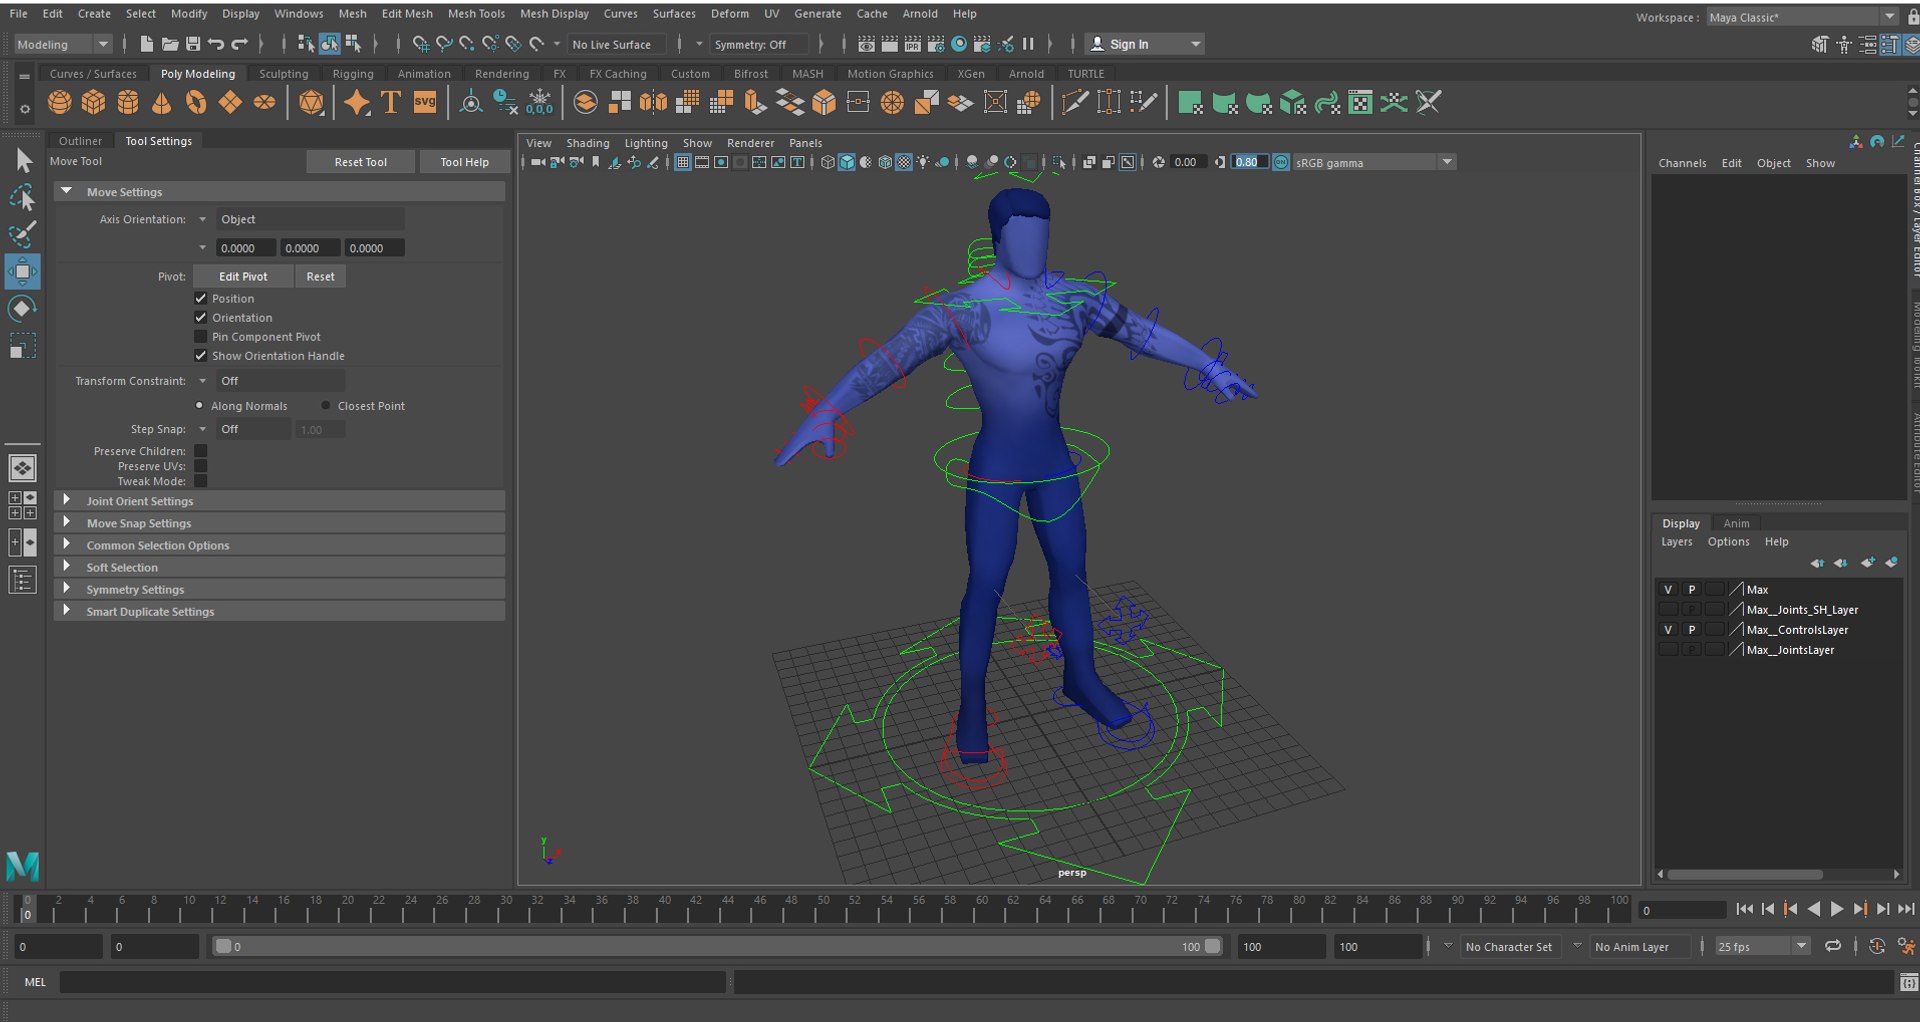The image size is (1920, 1022).
Task: Click the polygon Type text tool
Action: (391, 102)
